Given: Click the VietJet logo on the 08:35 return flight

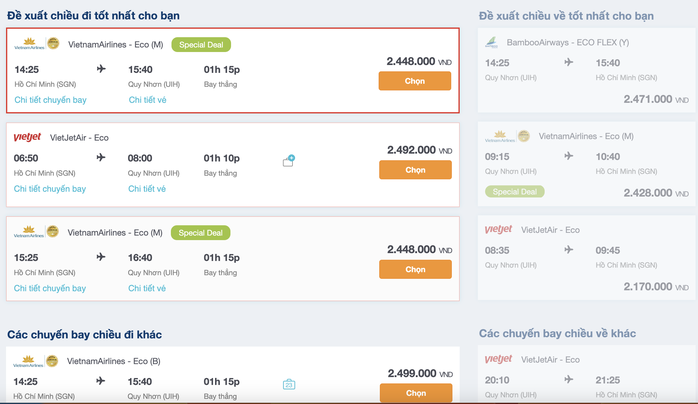Looking at the screenshot, I should (x=498, y=230).
